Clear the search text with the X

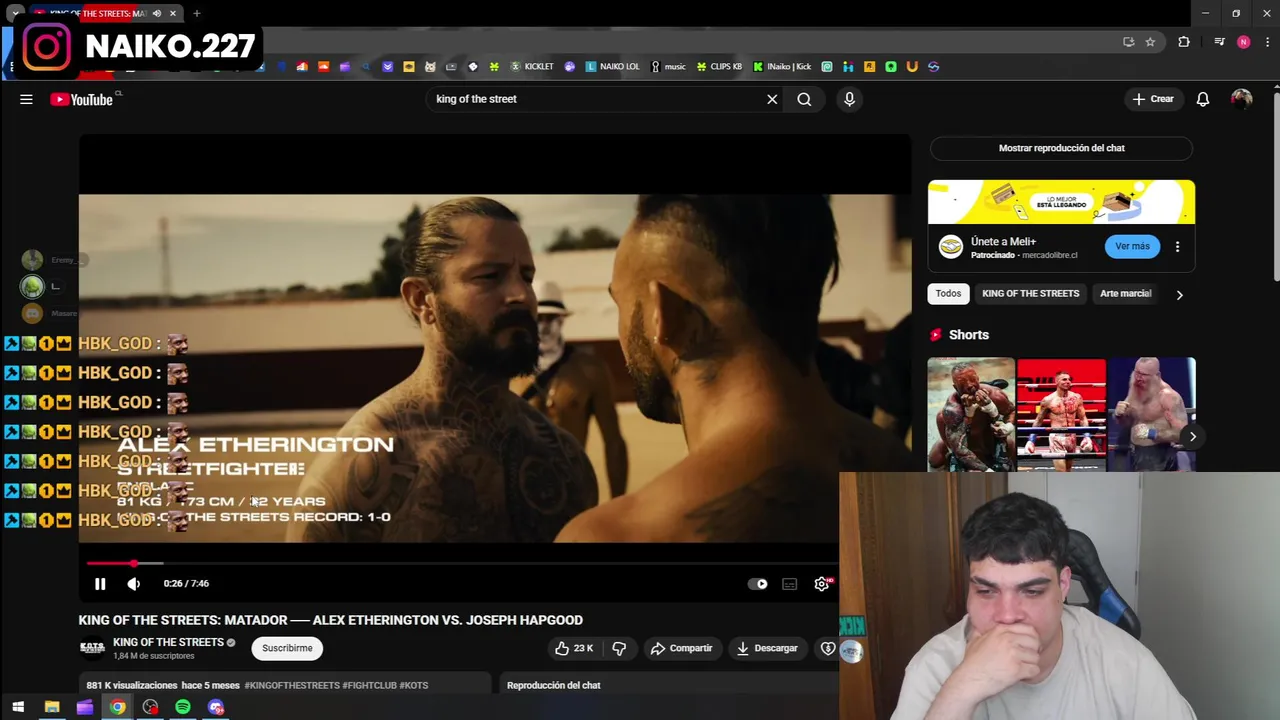772,99
